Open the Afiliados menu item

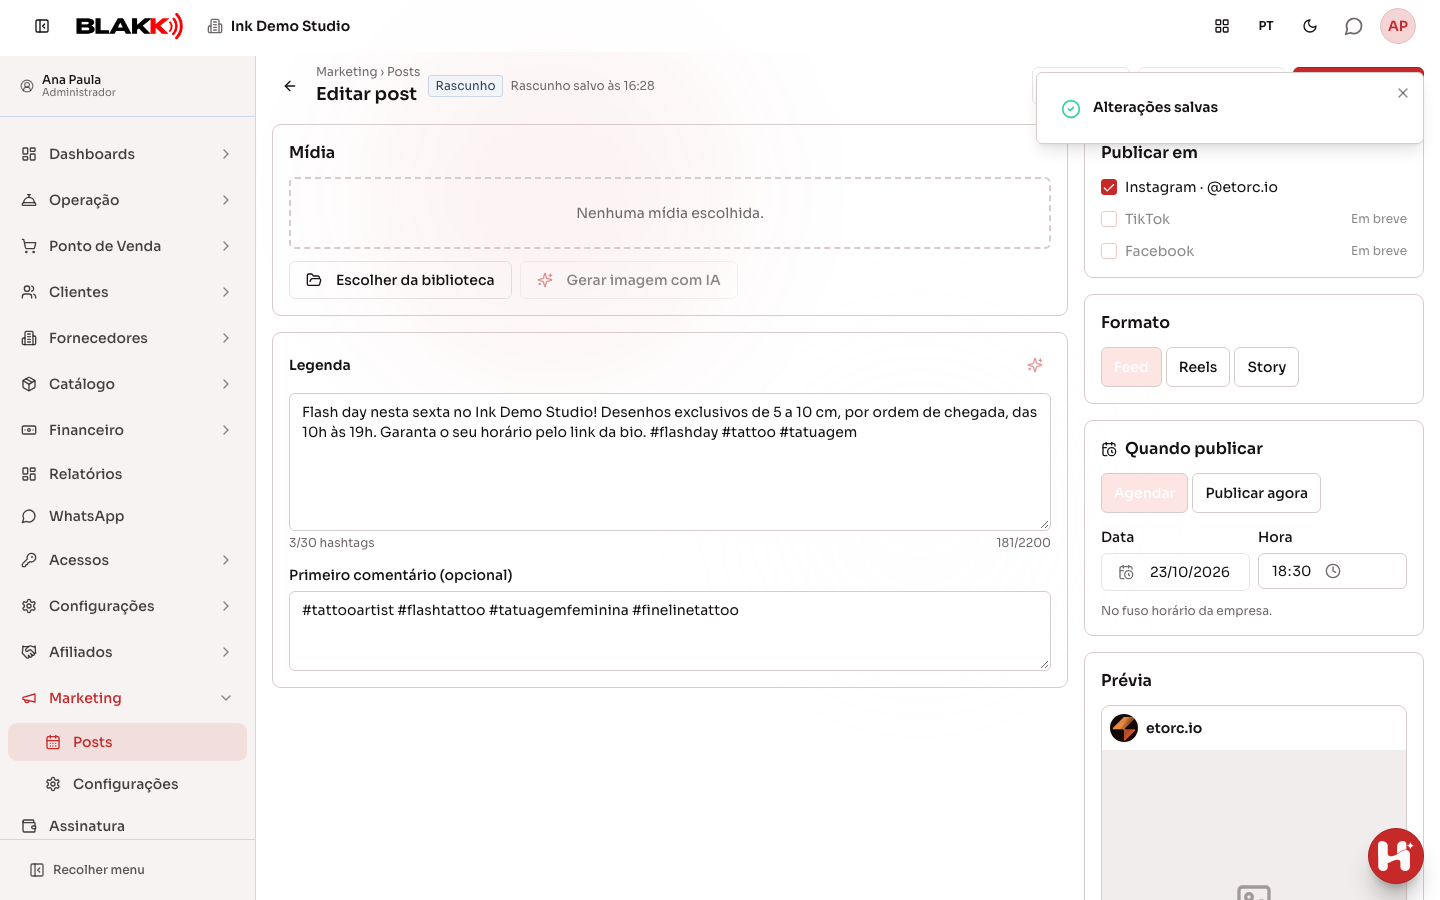pyautogui.click(x=127, y=652)
